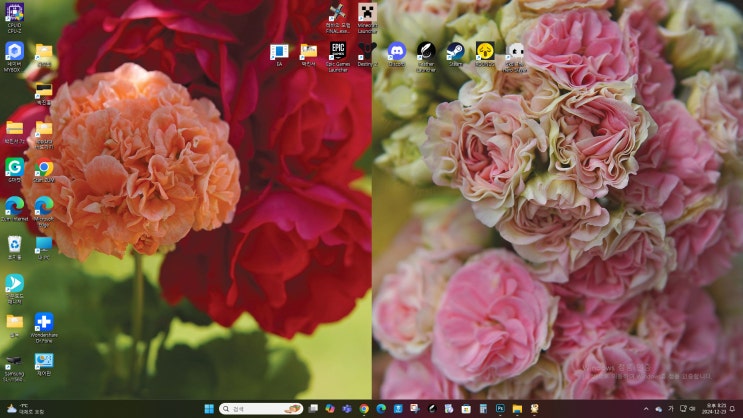
Task: Show hidden system tray icons
Action: pyautogui.click(x=646, y=409)
